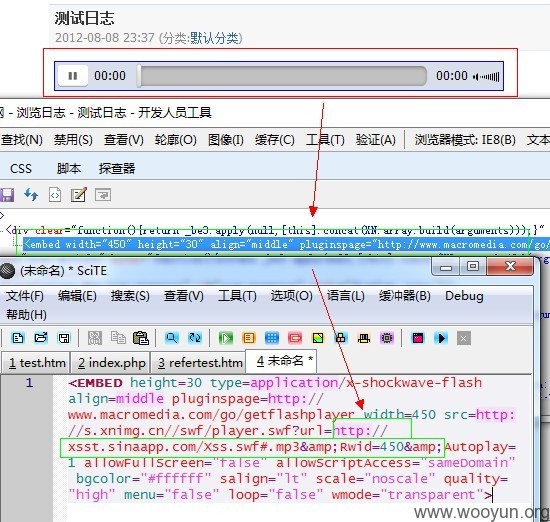
Task: Click the find magnifier icon in SciTE toolbar
Action: [x=172, y=338]
